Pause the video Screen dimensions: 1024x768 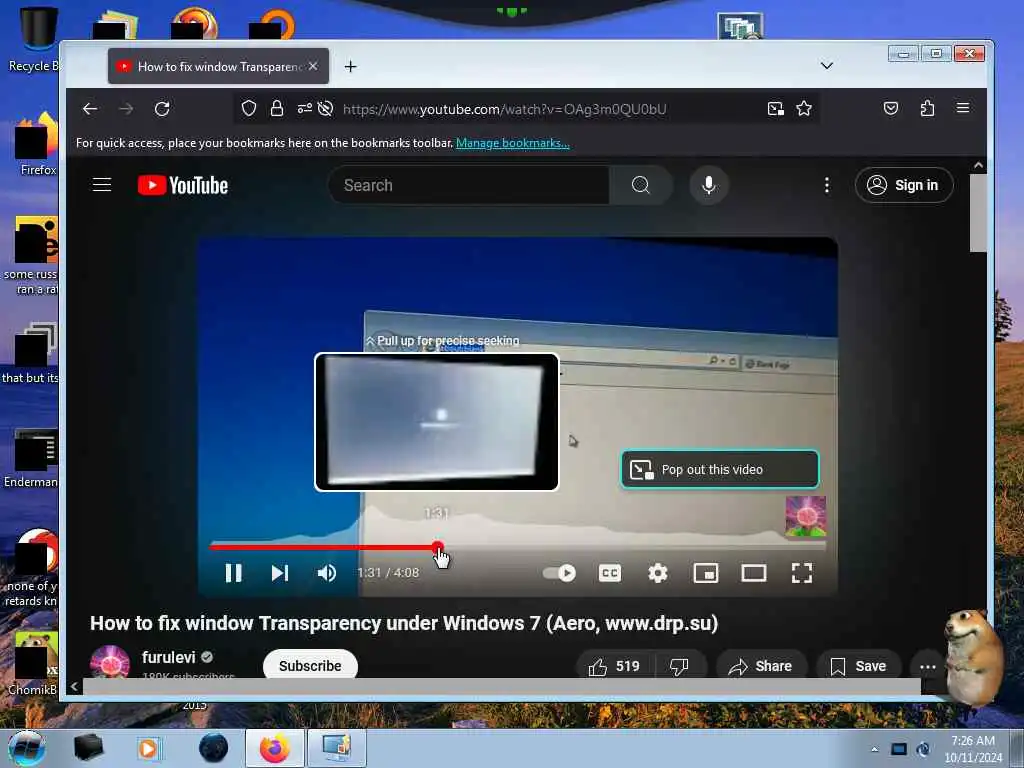pyautogui.click(x=233, y=573)
